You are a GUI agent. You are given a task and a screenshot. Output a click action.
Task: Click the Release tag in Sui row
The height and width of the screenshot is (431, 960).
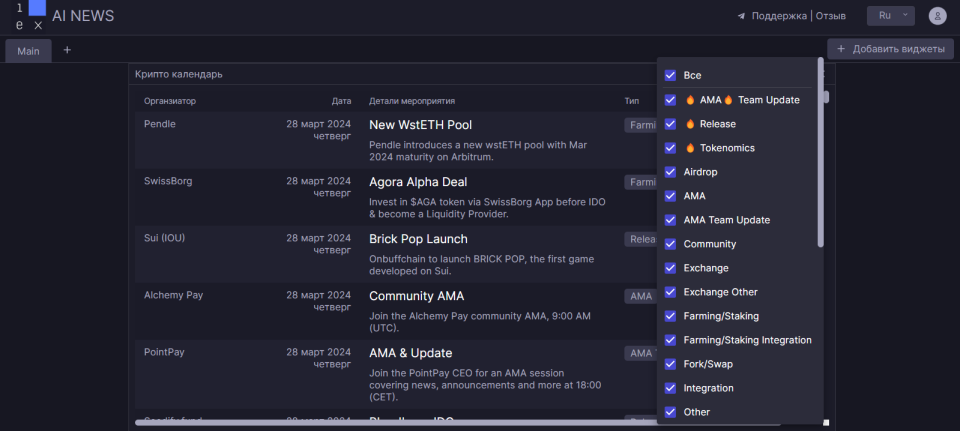point(640,239)
